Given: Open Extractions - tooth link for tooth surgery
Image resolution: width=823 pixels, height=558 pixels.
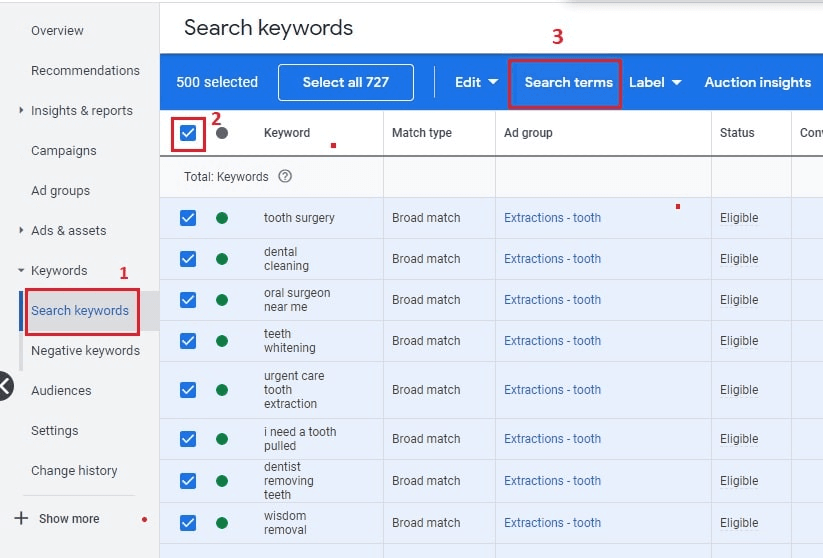Looking at the screenshot, I should click(552, 218).
